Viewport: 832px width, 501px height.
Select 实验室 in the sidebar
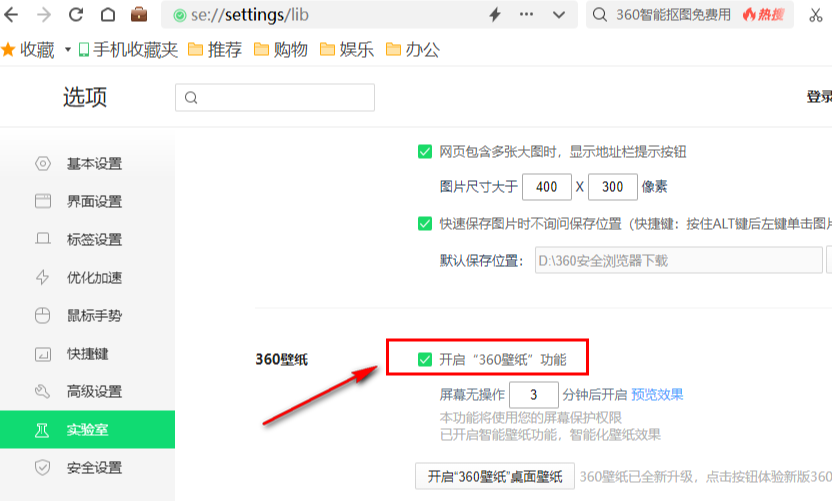pyautogui.click(x=88, y=429)
